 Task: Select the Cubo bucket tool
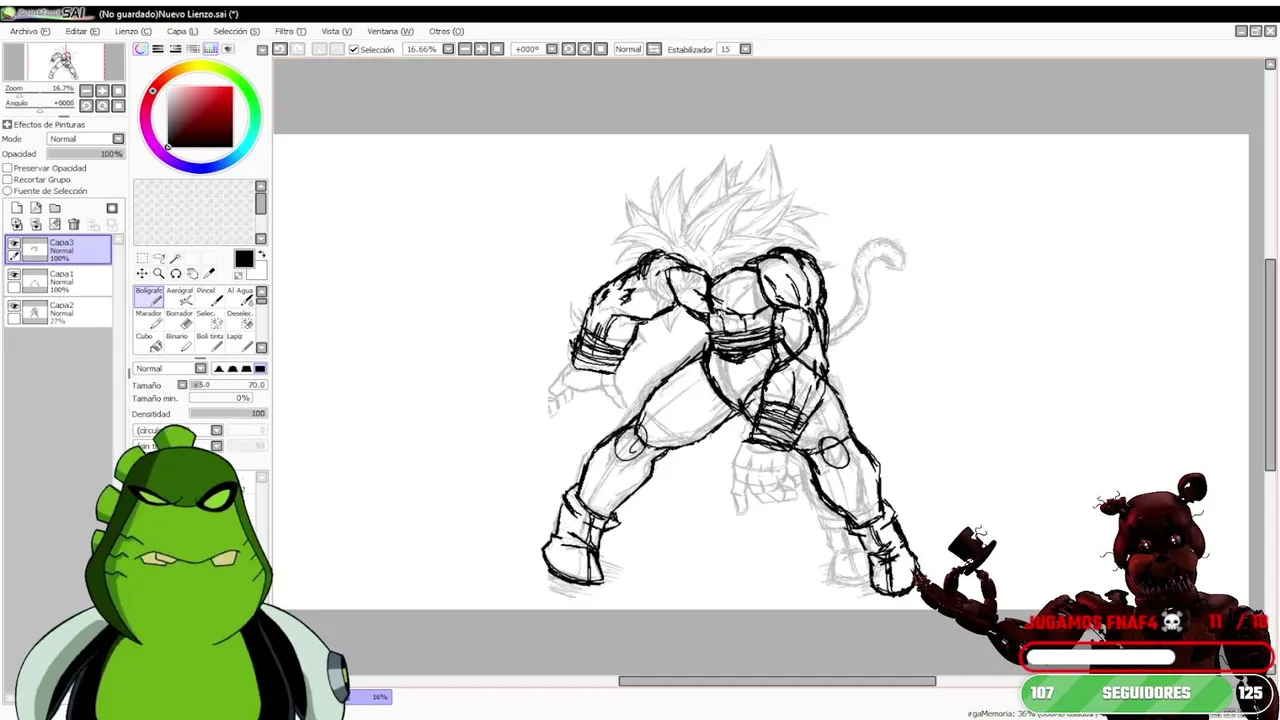click(x=148, y=342)
